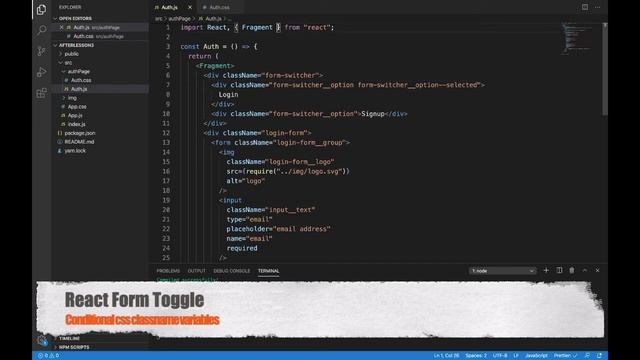Click the split editor icon
The width and height of the screenshot is (640, 360).
pos(585,7)
